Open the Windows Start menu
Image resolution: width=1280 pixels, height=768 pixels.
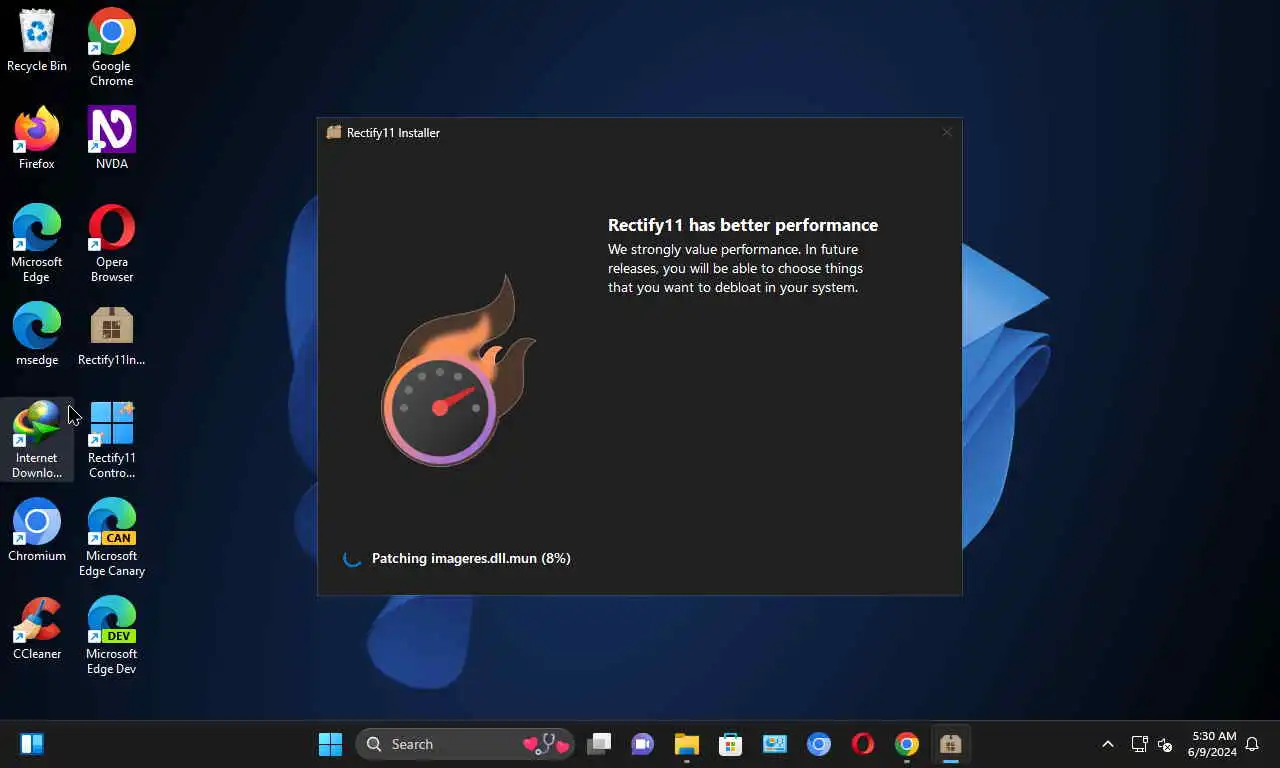pyautogui.click(x=330, y=744)
